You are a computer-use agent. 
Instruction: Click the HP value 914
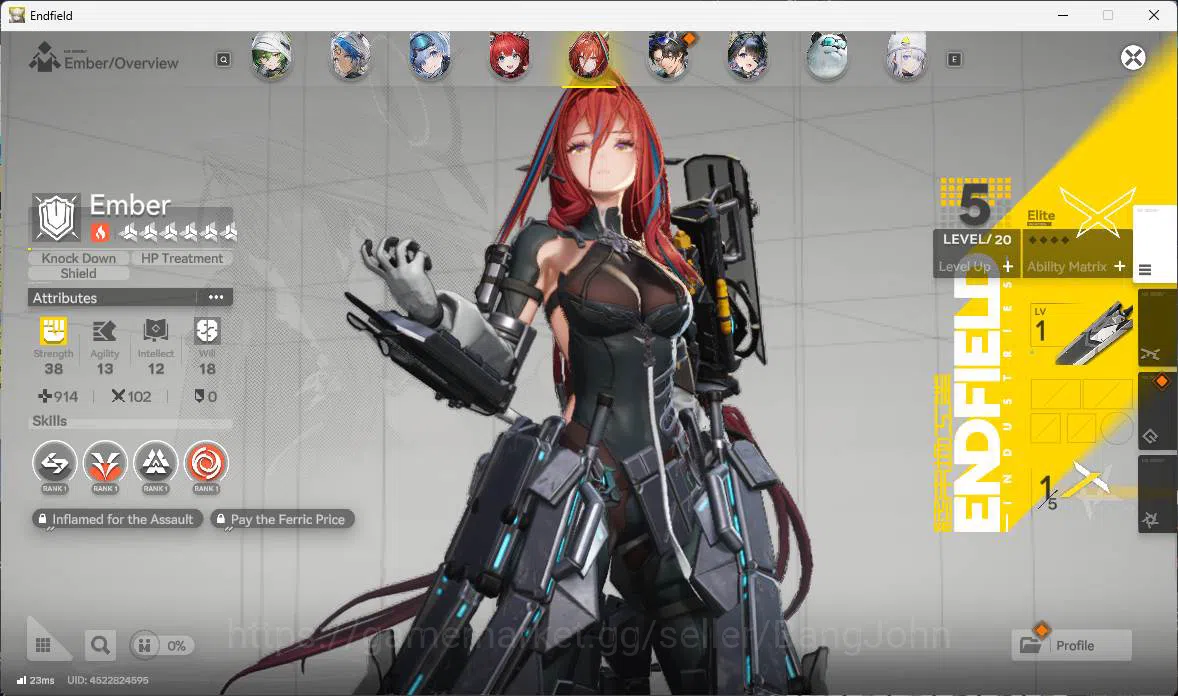tap(59, 396)
